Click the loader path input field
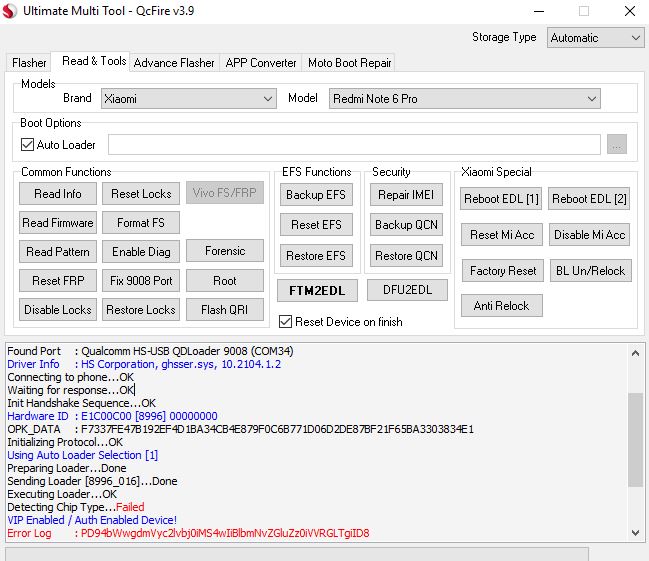The width and height of the screenshot is (649, 561). point(354,144)
